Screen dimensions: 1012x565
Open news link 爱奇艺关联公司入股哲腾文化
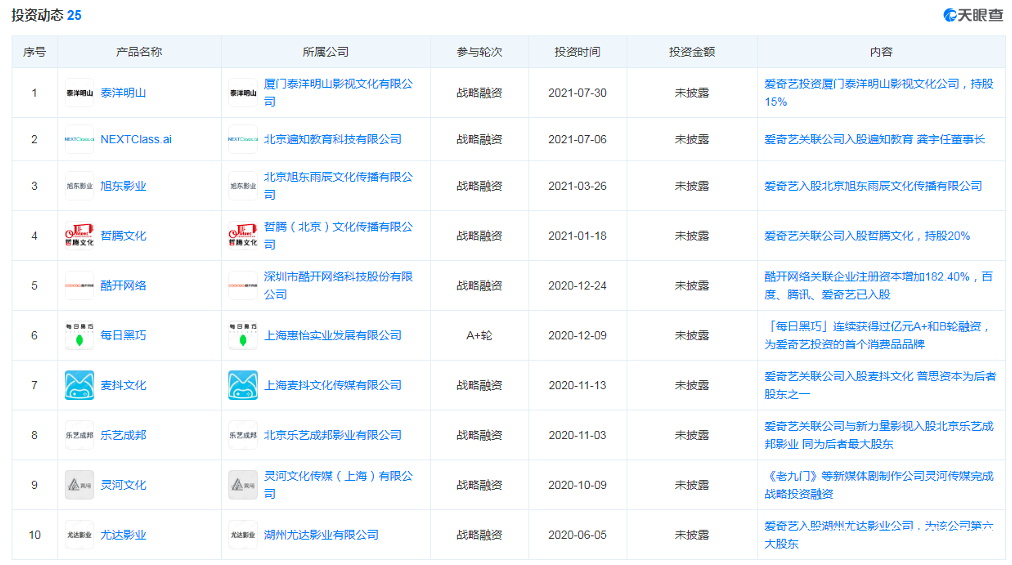coord(866,236)
